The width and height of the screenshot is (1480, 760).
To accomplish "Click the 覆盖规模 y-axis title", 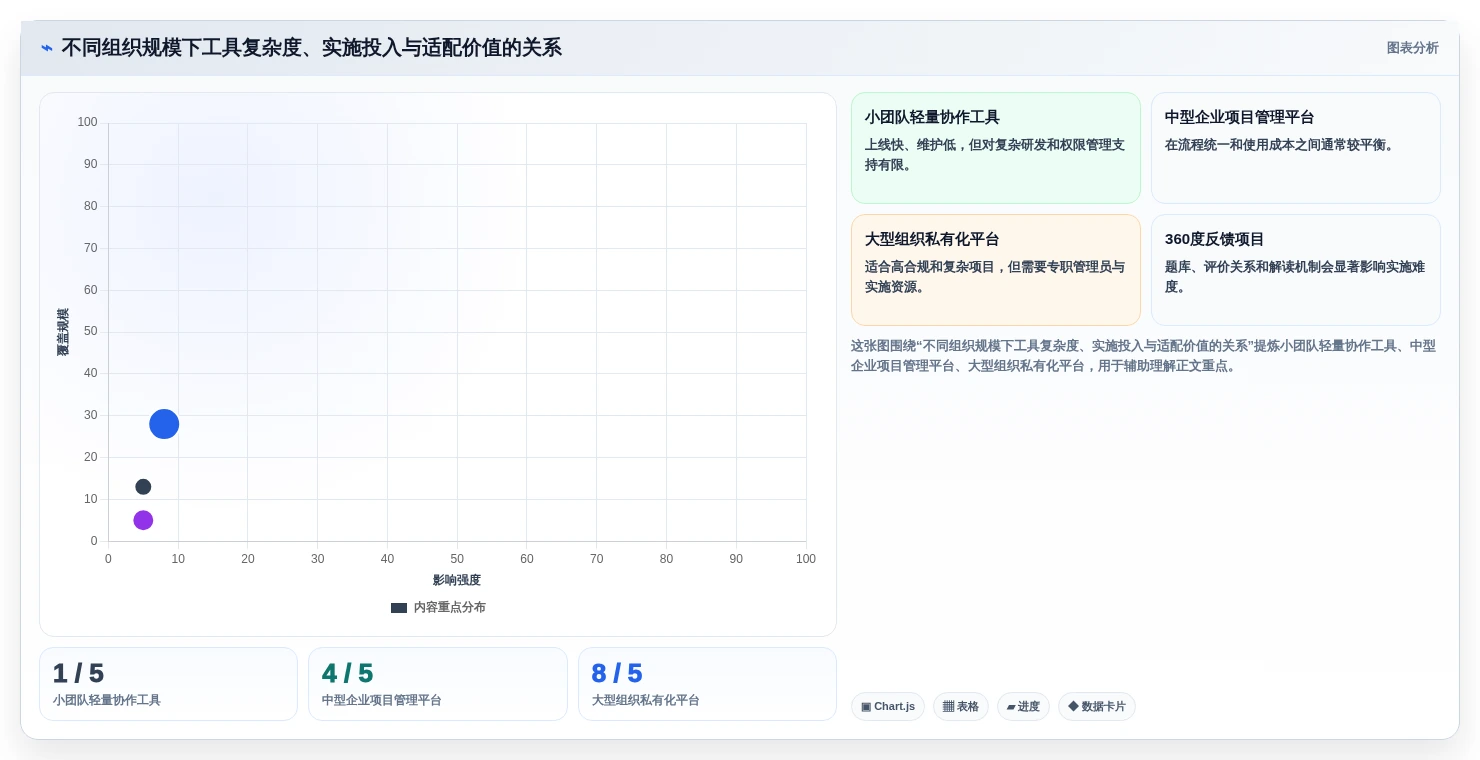I will [63, 332].
